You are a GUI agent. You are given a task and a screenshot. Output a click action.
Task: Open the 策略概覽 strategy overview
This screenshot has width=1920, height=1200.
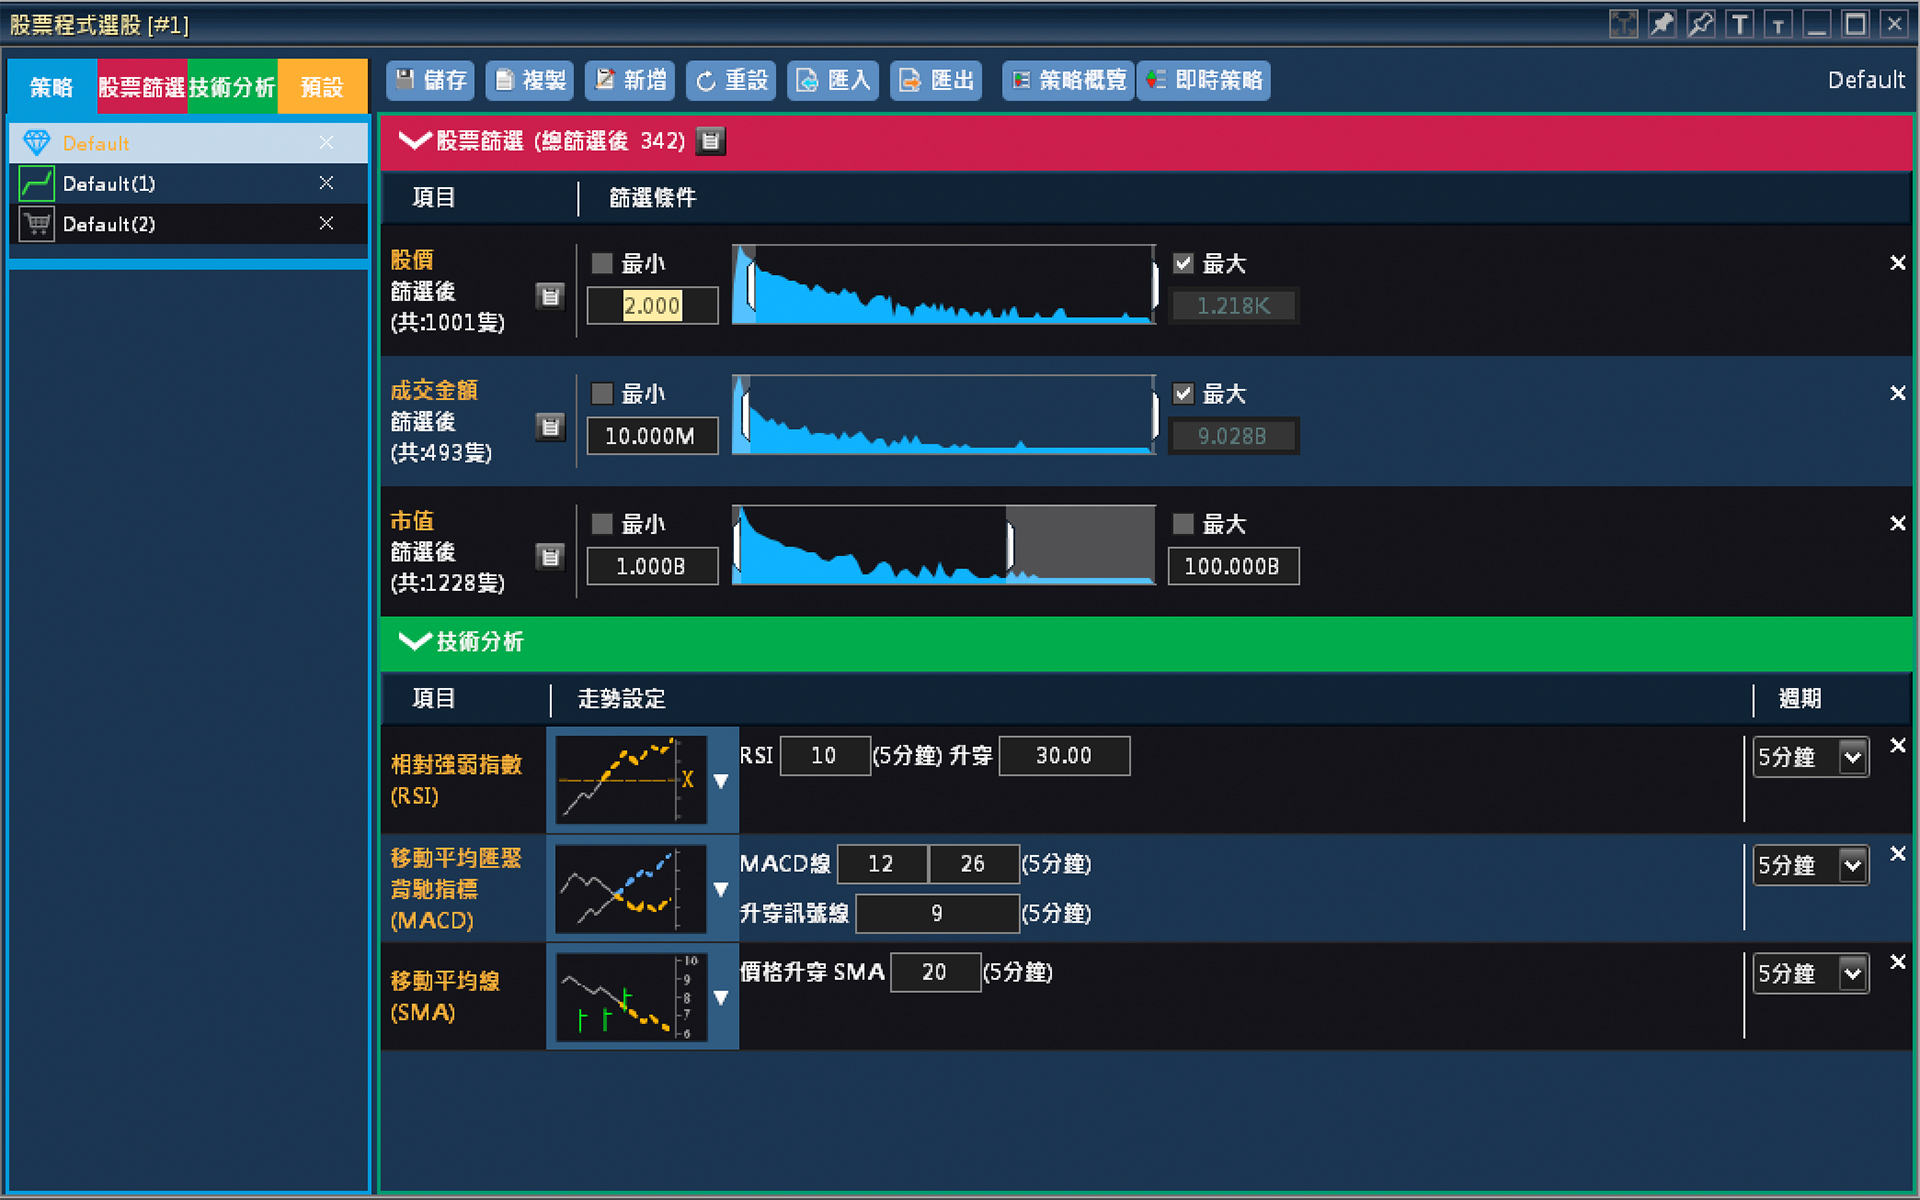1068,80
